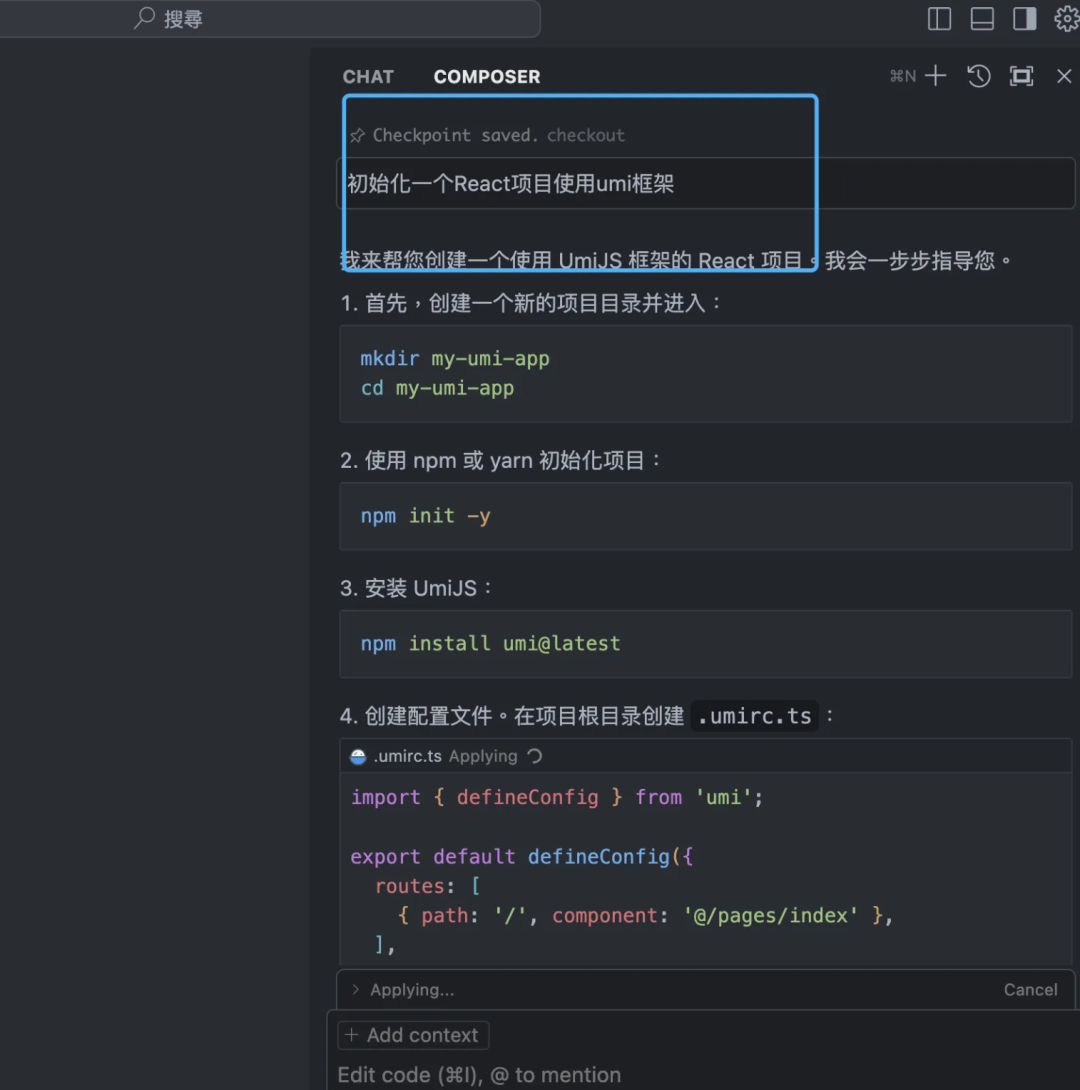Viewport: 1080px width, 1090px height.
Task: Switch to the CHAT tab
Action: click(x=368, y=76)
